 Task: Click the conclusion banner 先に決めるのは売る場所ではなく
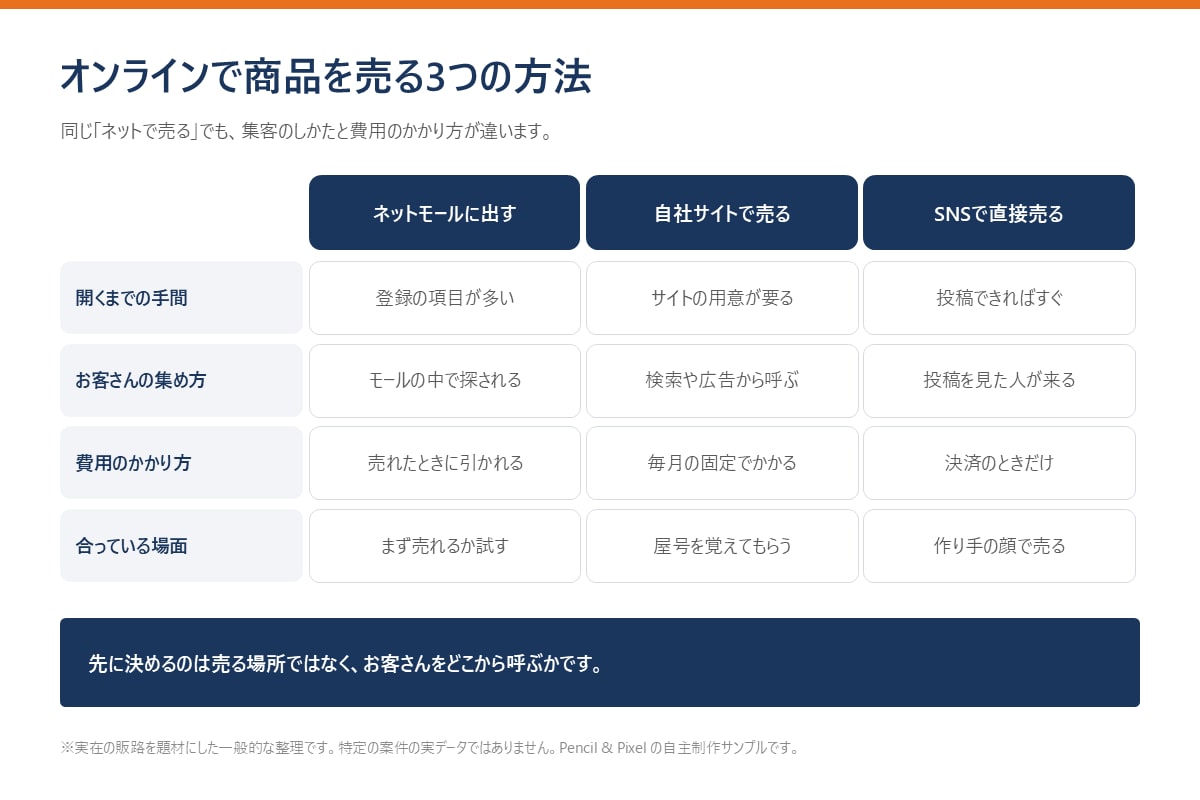(x=600, y=663)
